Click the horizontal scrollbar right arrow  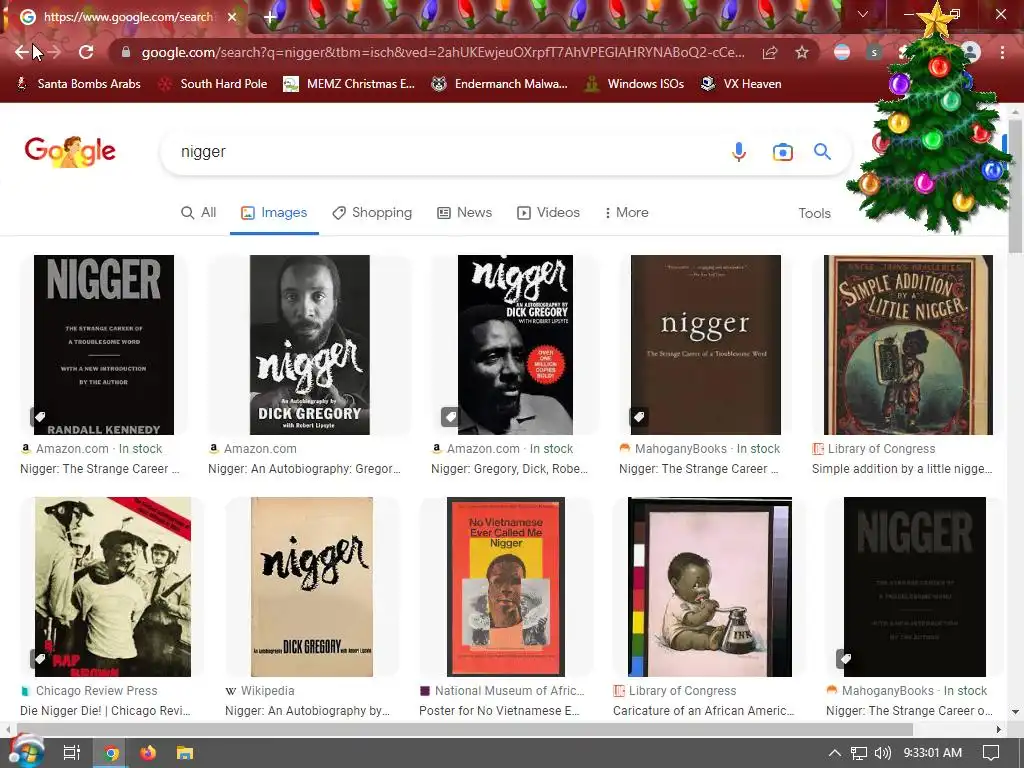pyautogui.click(x=999, y=729)
